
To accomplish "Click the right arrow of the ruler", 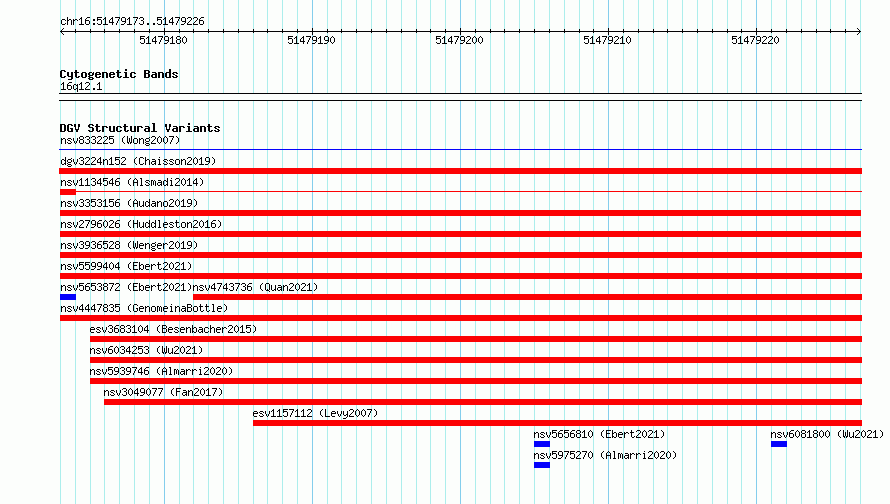I will [x=859, y=31].
